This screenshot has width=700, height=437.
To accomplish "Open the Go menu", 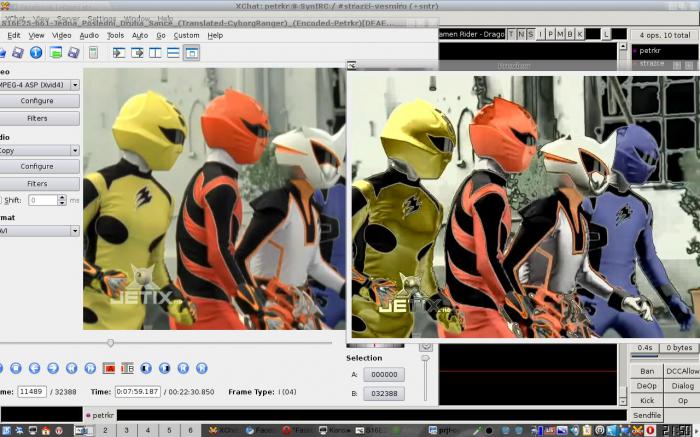I will click(161, 35).
